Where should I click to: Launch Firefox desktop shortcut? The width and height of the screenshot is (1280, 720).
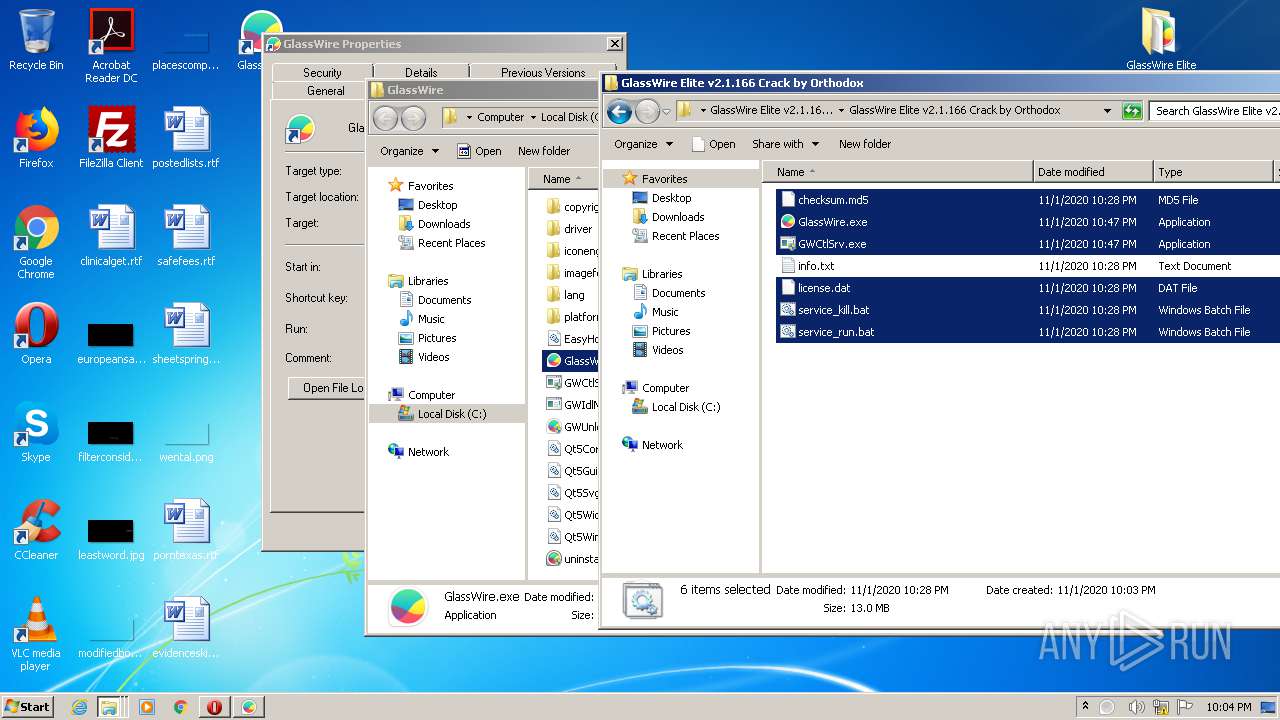[36, 137]
